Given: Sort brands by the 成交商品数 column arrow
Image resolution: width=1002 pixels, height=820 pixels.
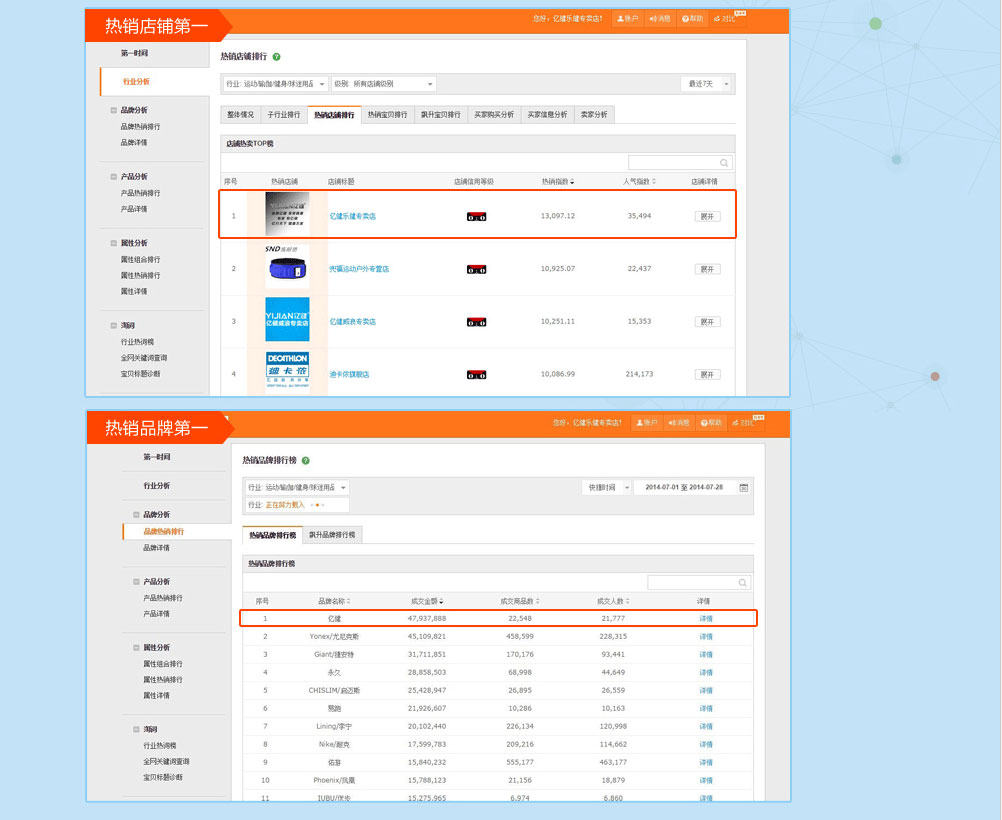Looking at the screenshot, I should 537,601.
